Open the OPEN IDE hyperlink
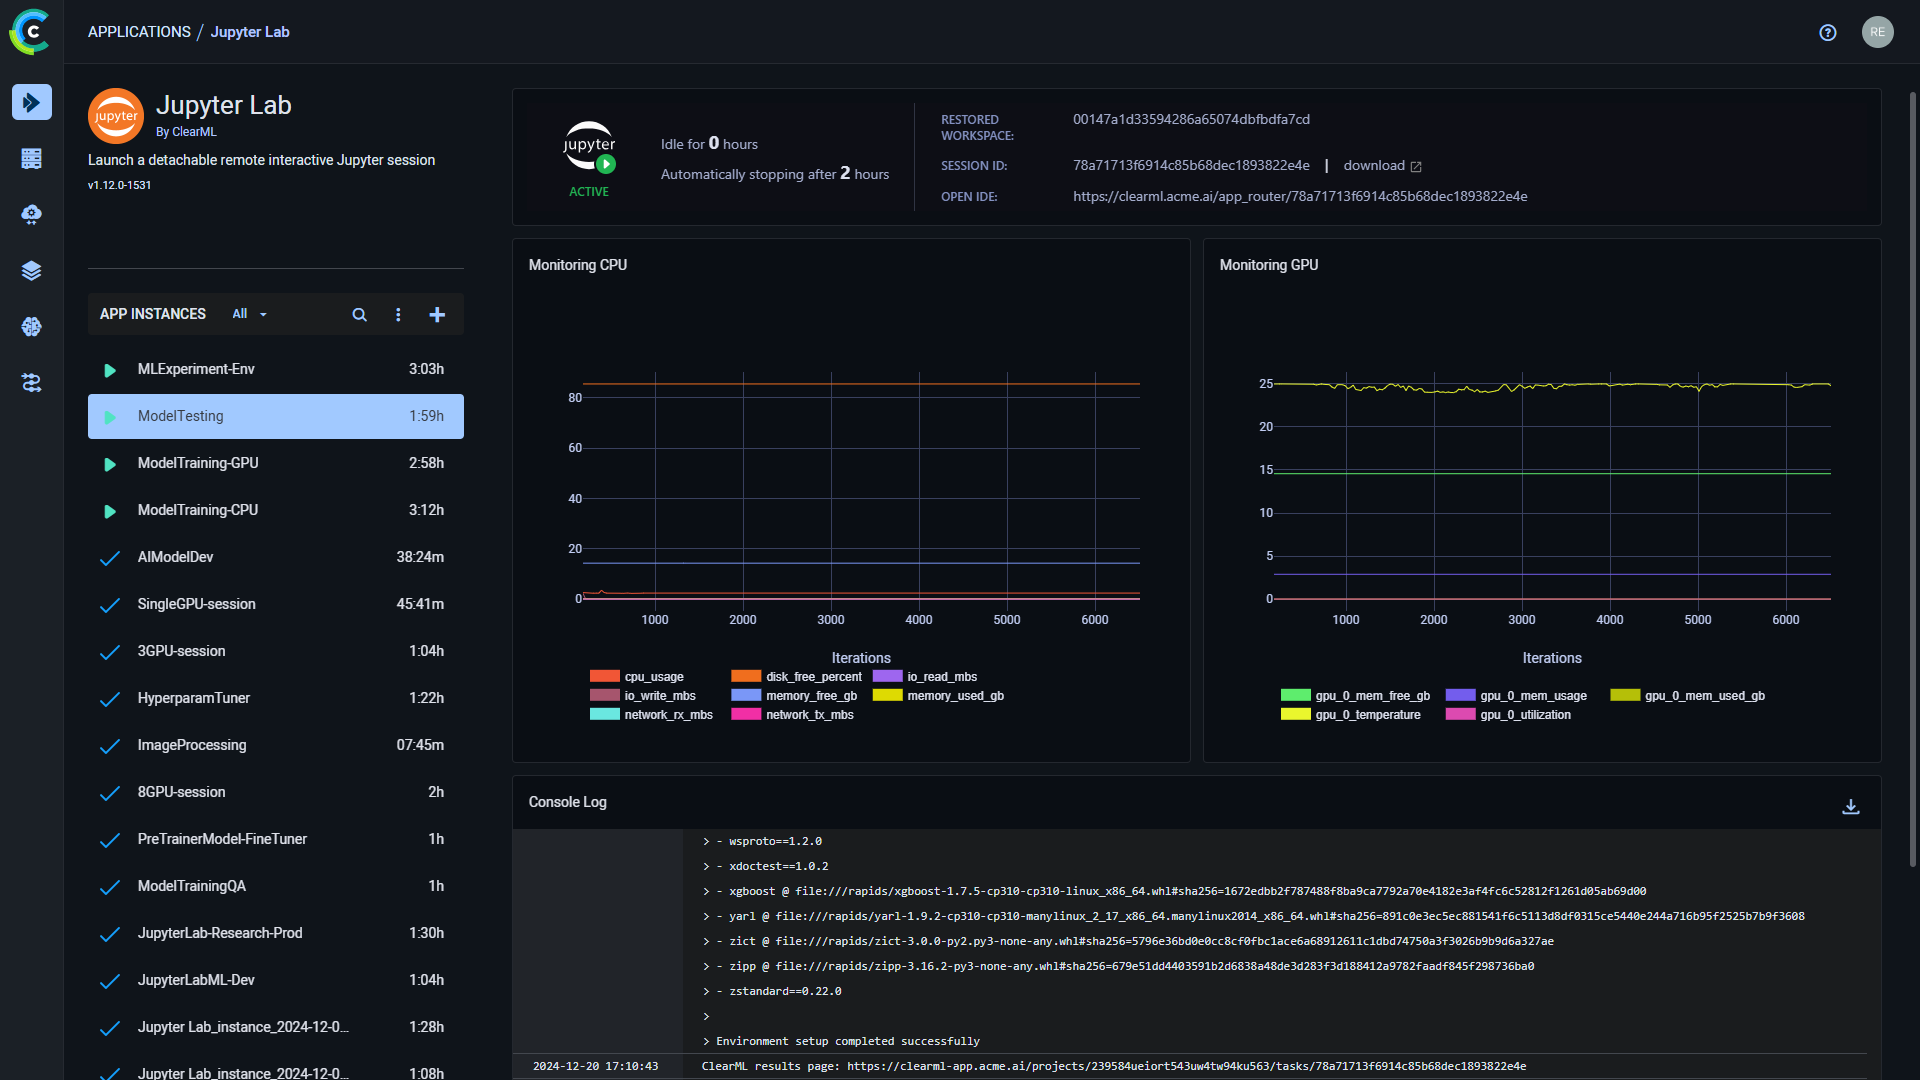Screen dimensions: 1920x1080 (1300, 195)
